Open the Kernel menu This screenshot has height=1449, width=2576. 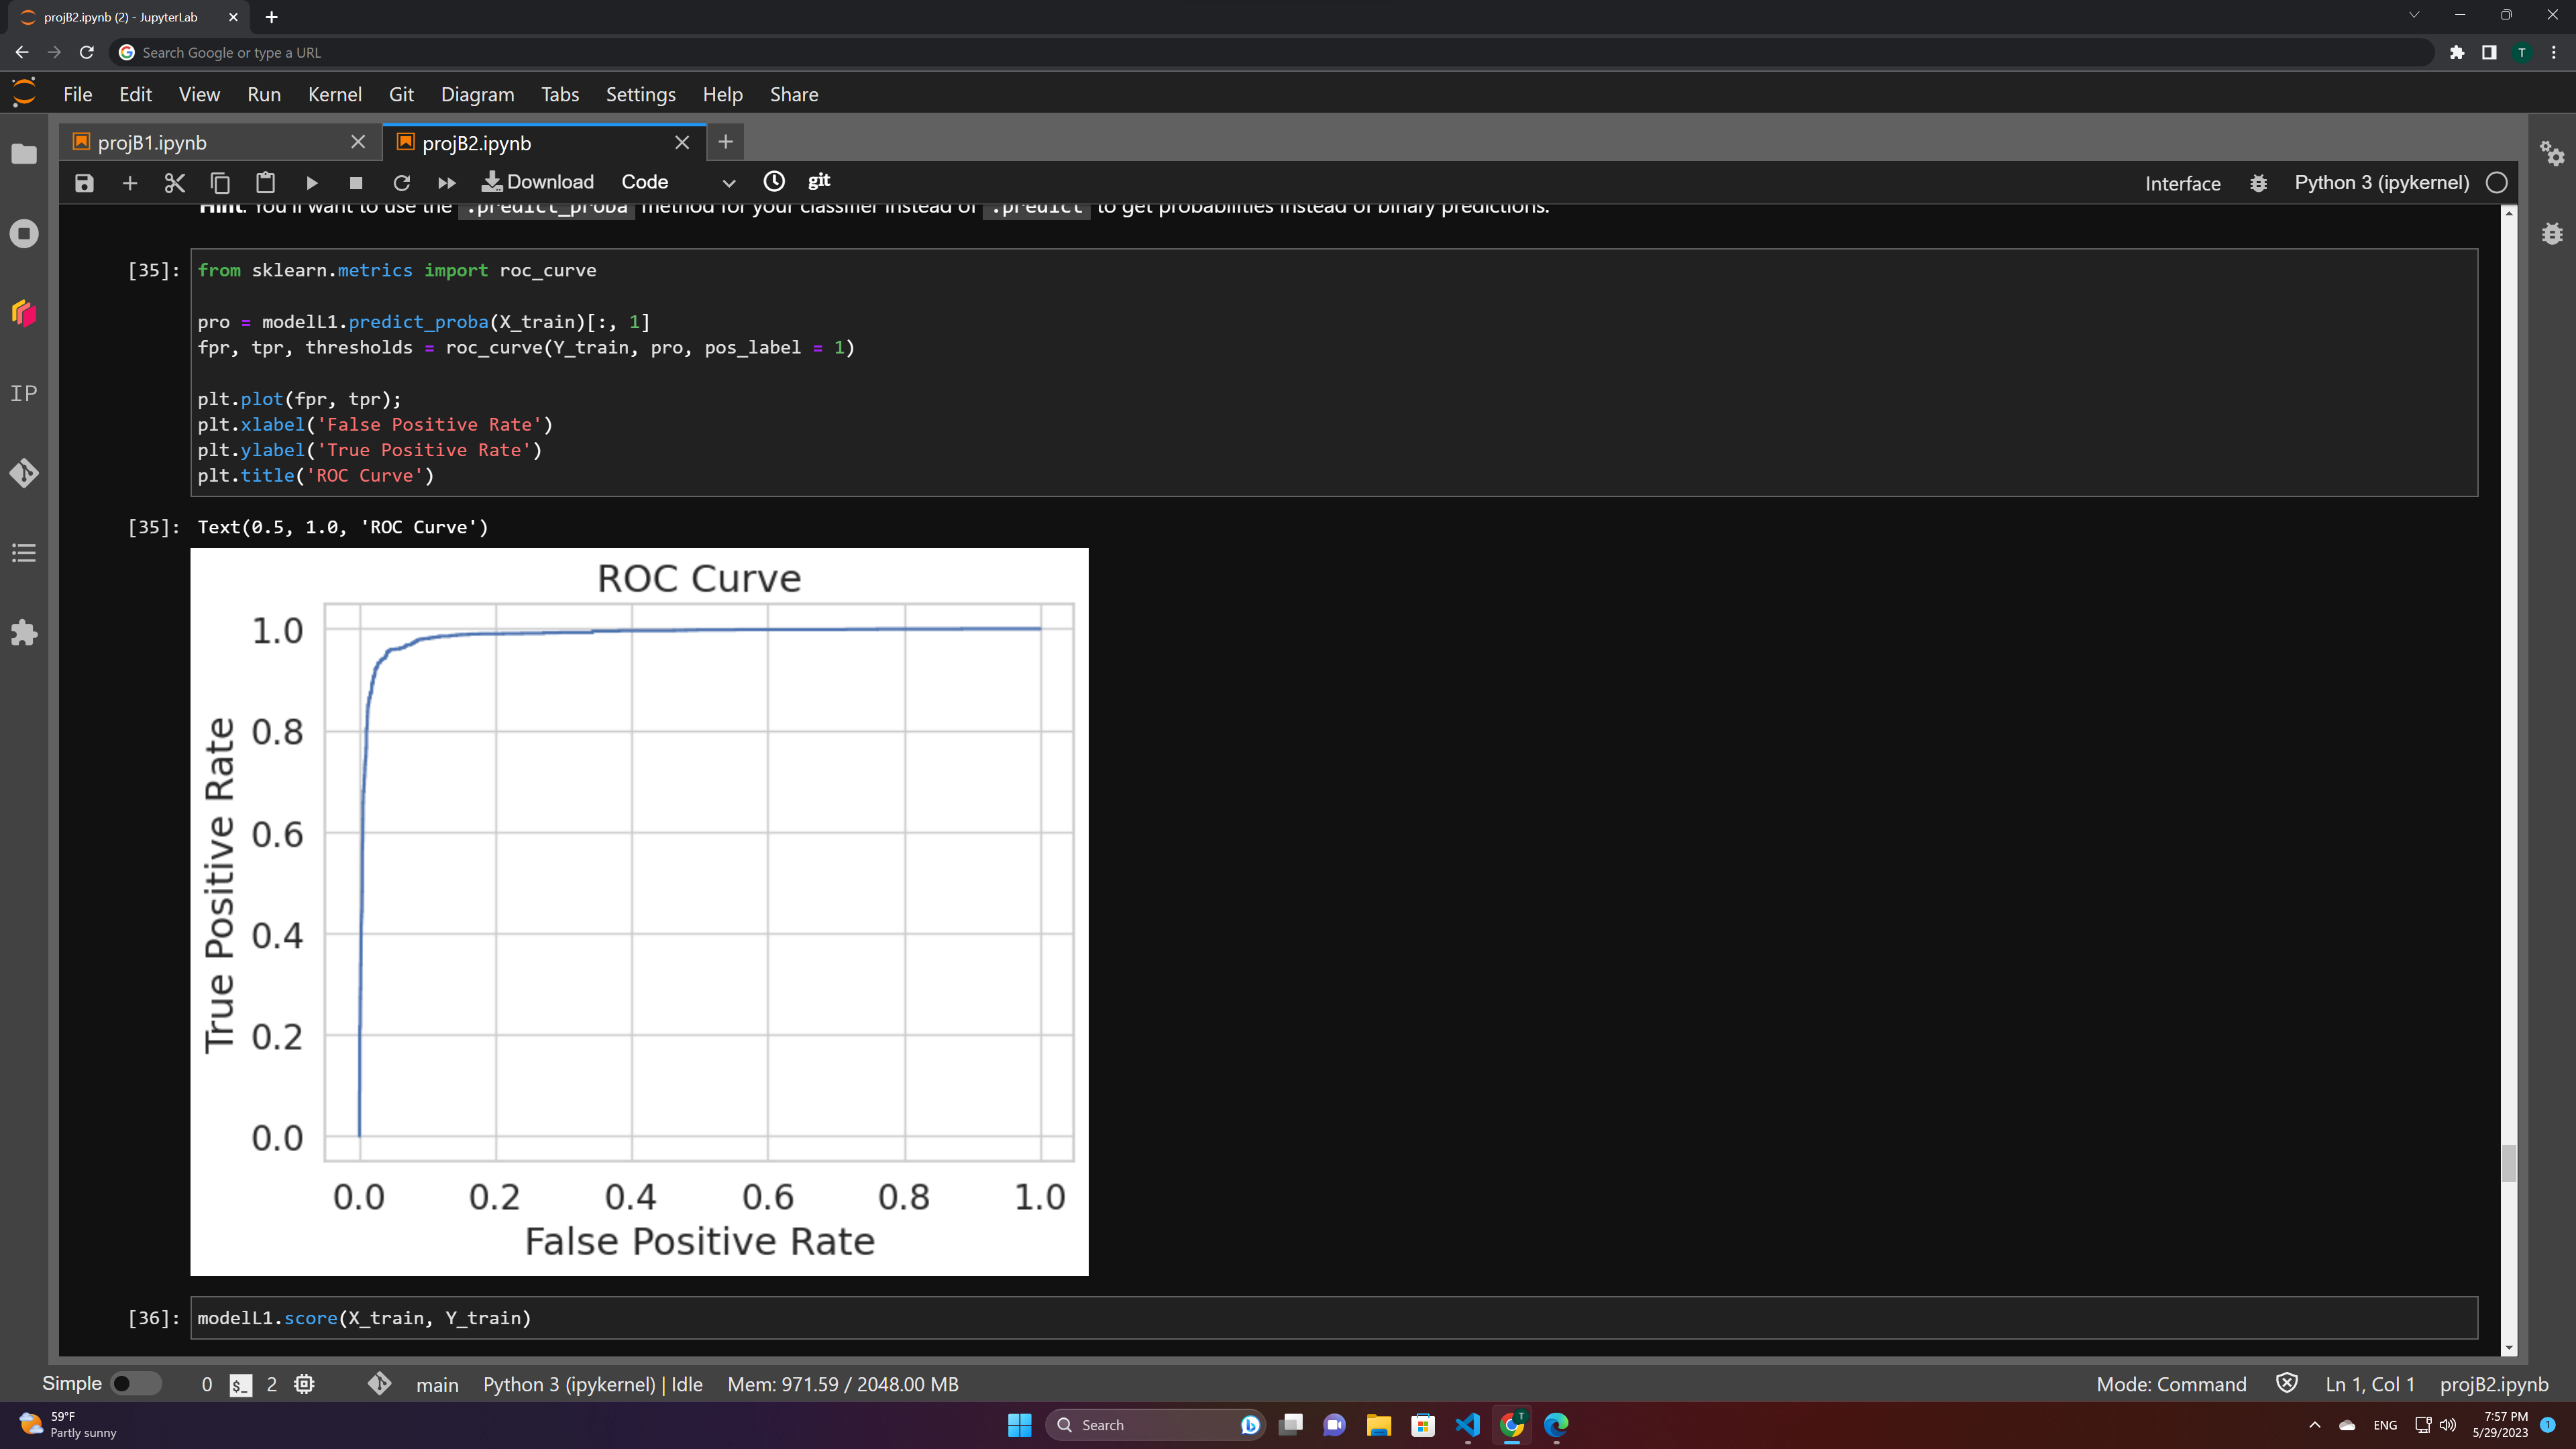click(x=334, y=94)
